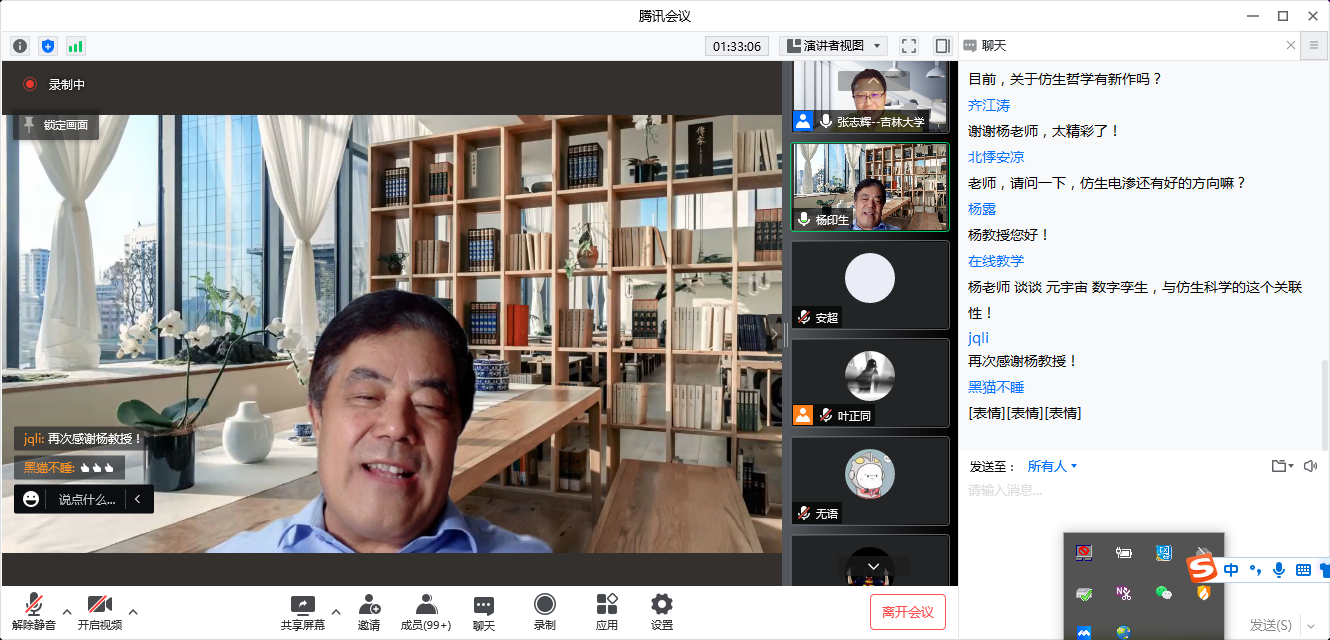
Task: Check the green network signal icon
Action: (x=76, y=46)
